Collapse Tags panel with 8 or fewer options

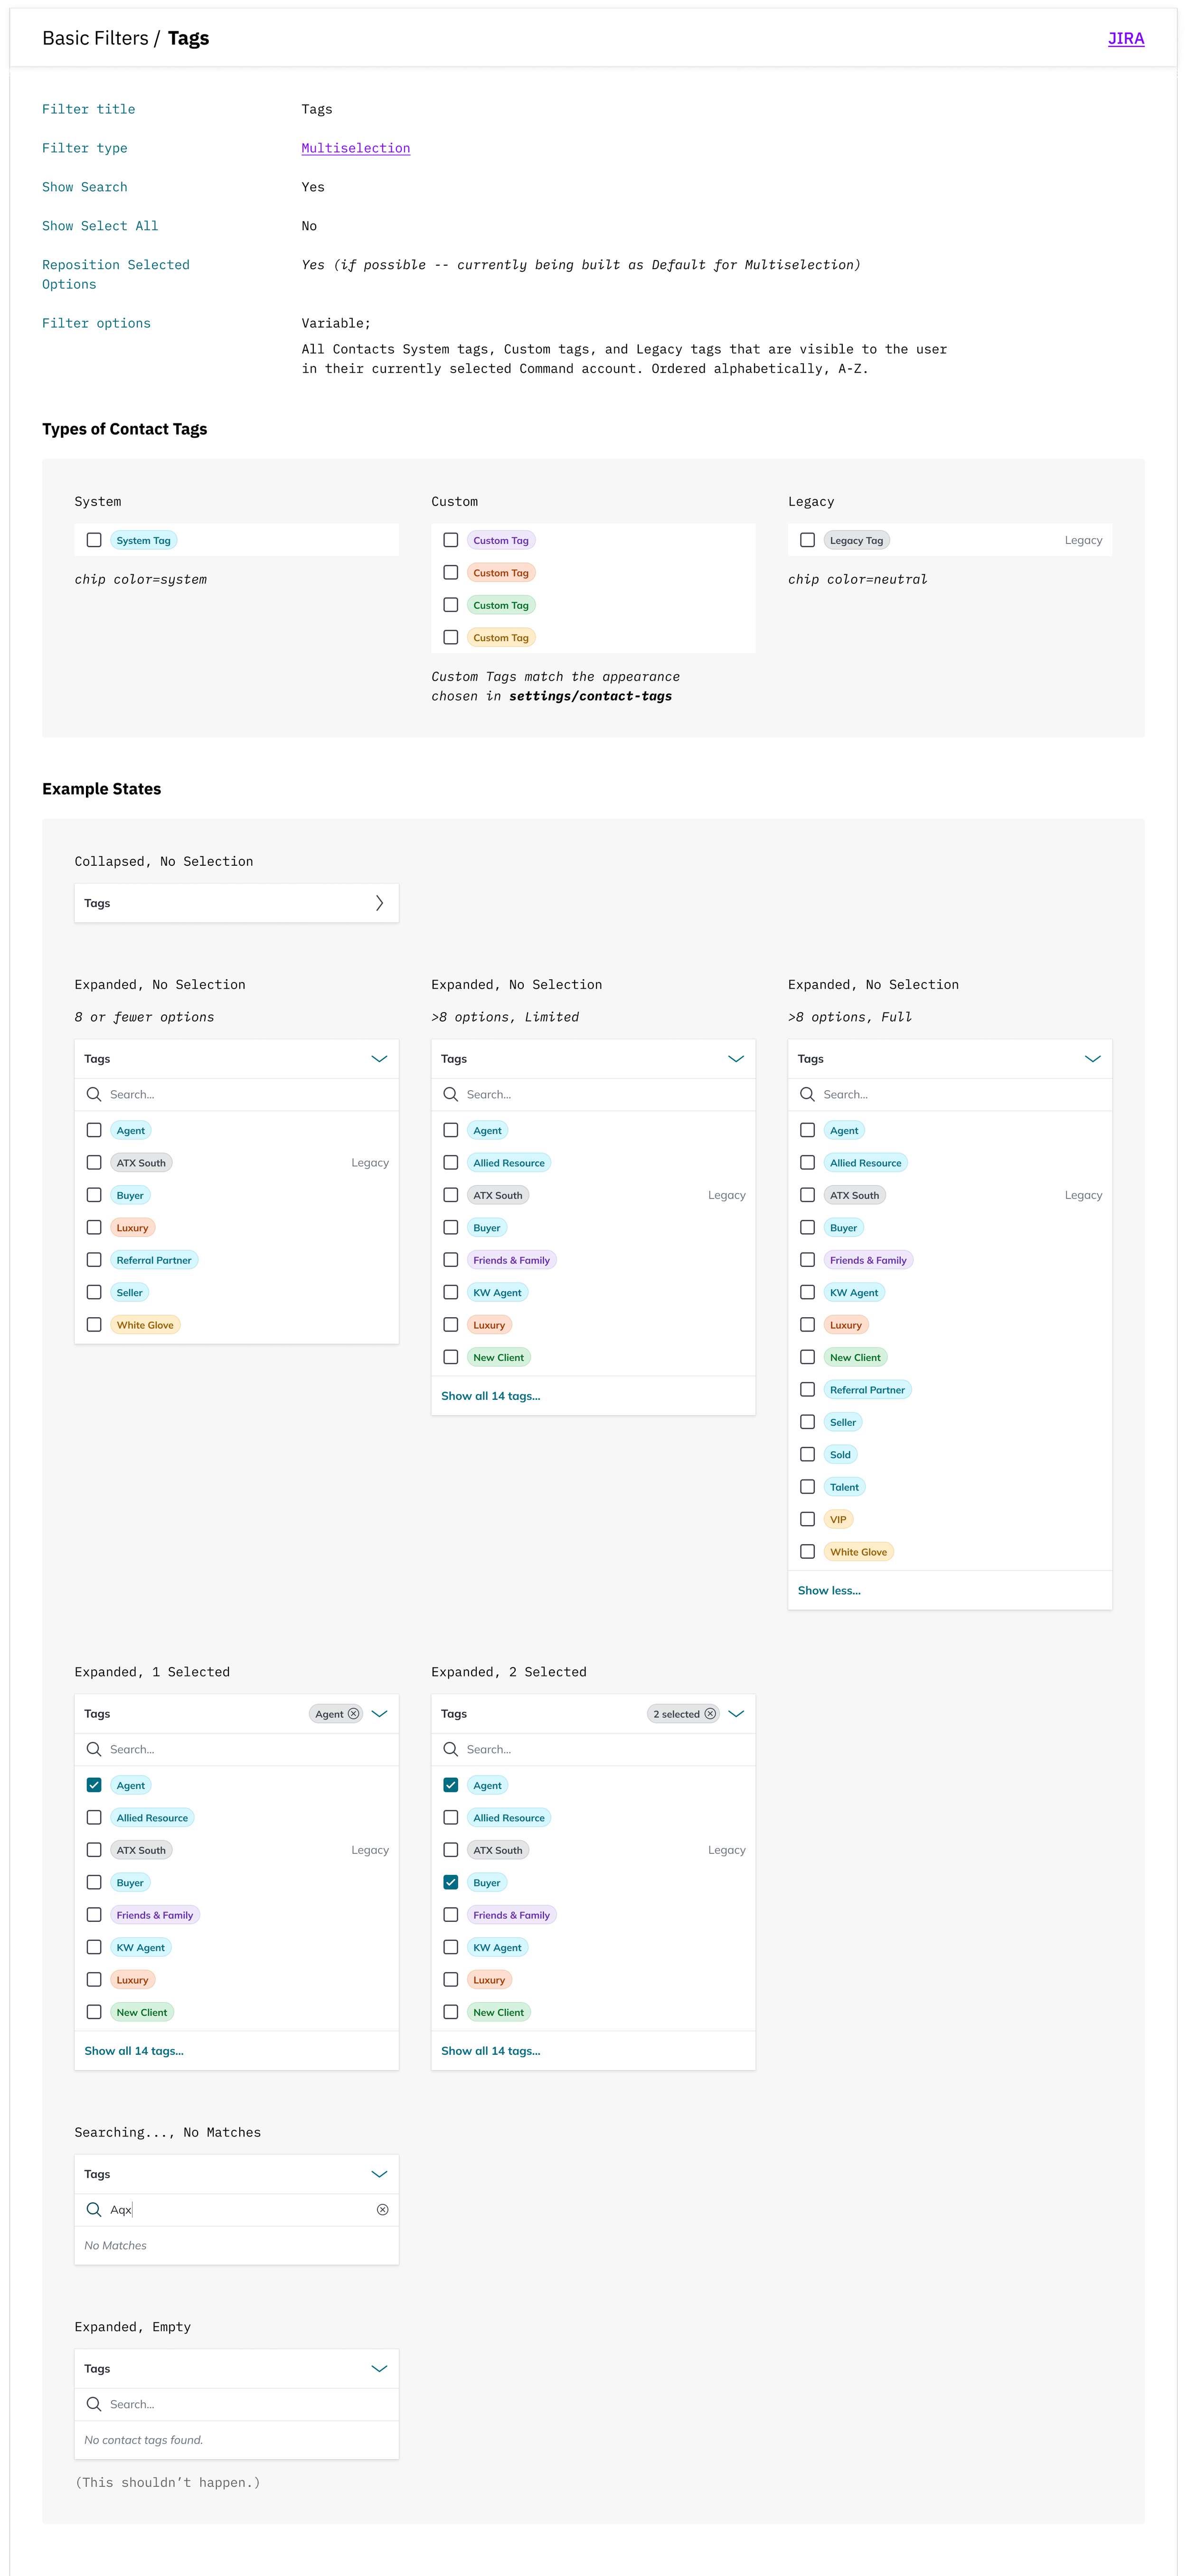coord(379,1058)
